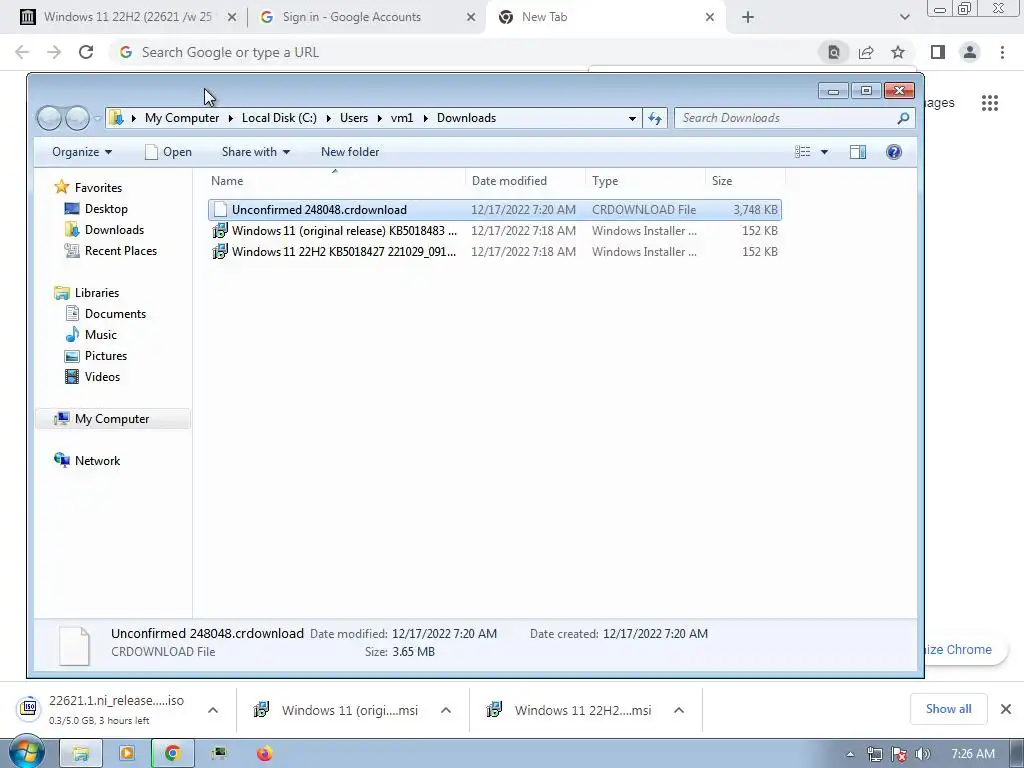
Task: Open a new Chrome tab
Action: pyautogui.click(x=748, y=18)
